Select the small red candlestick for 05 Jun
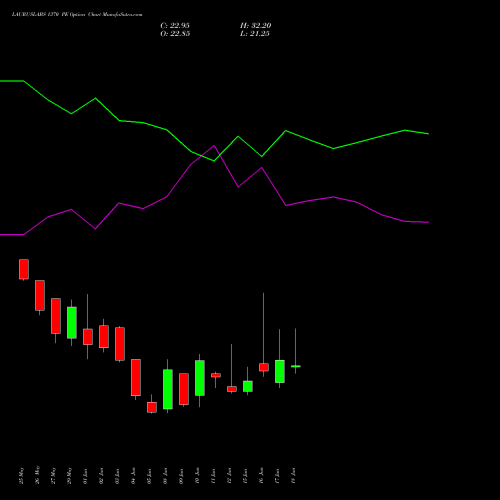 point(152,407)
